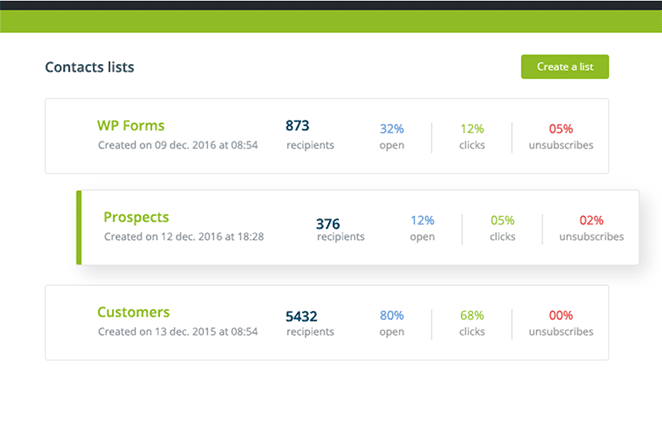The width and height of the screenshot is (662, 427).
Task: Select the 873 recipients count for WP Forms
Action: pyautogui.click(x=298, y=126)
